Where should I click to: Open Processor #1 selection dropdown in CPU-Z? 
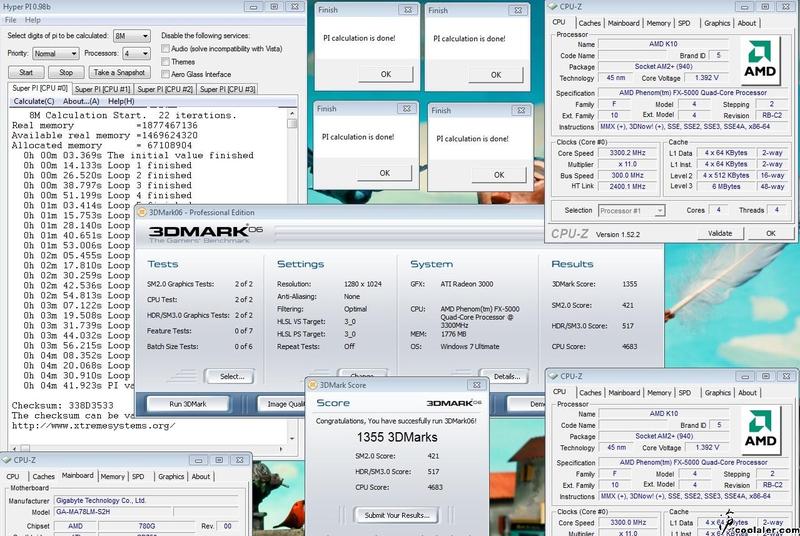[632, 211]
